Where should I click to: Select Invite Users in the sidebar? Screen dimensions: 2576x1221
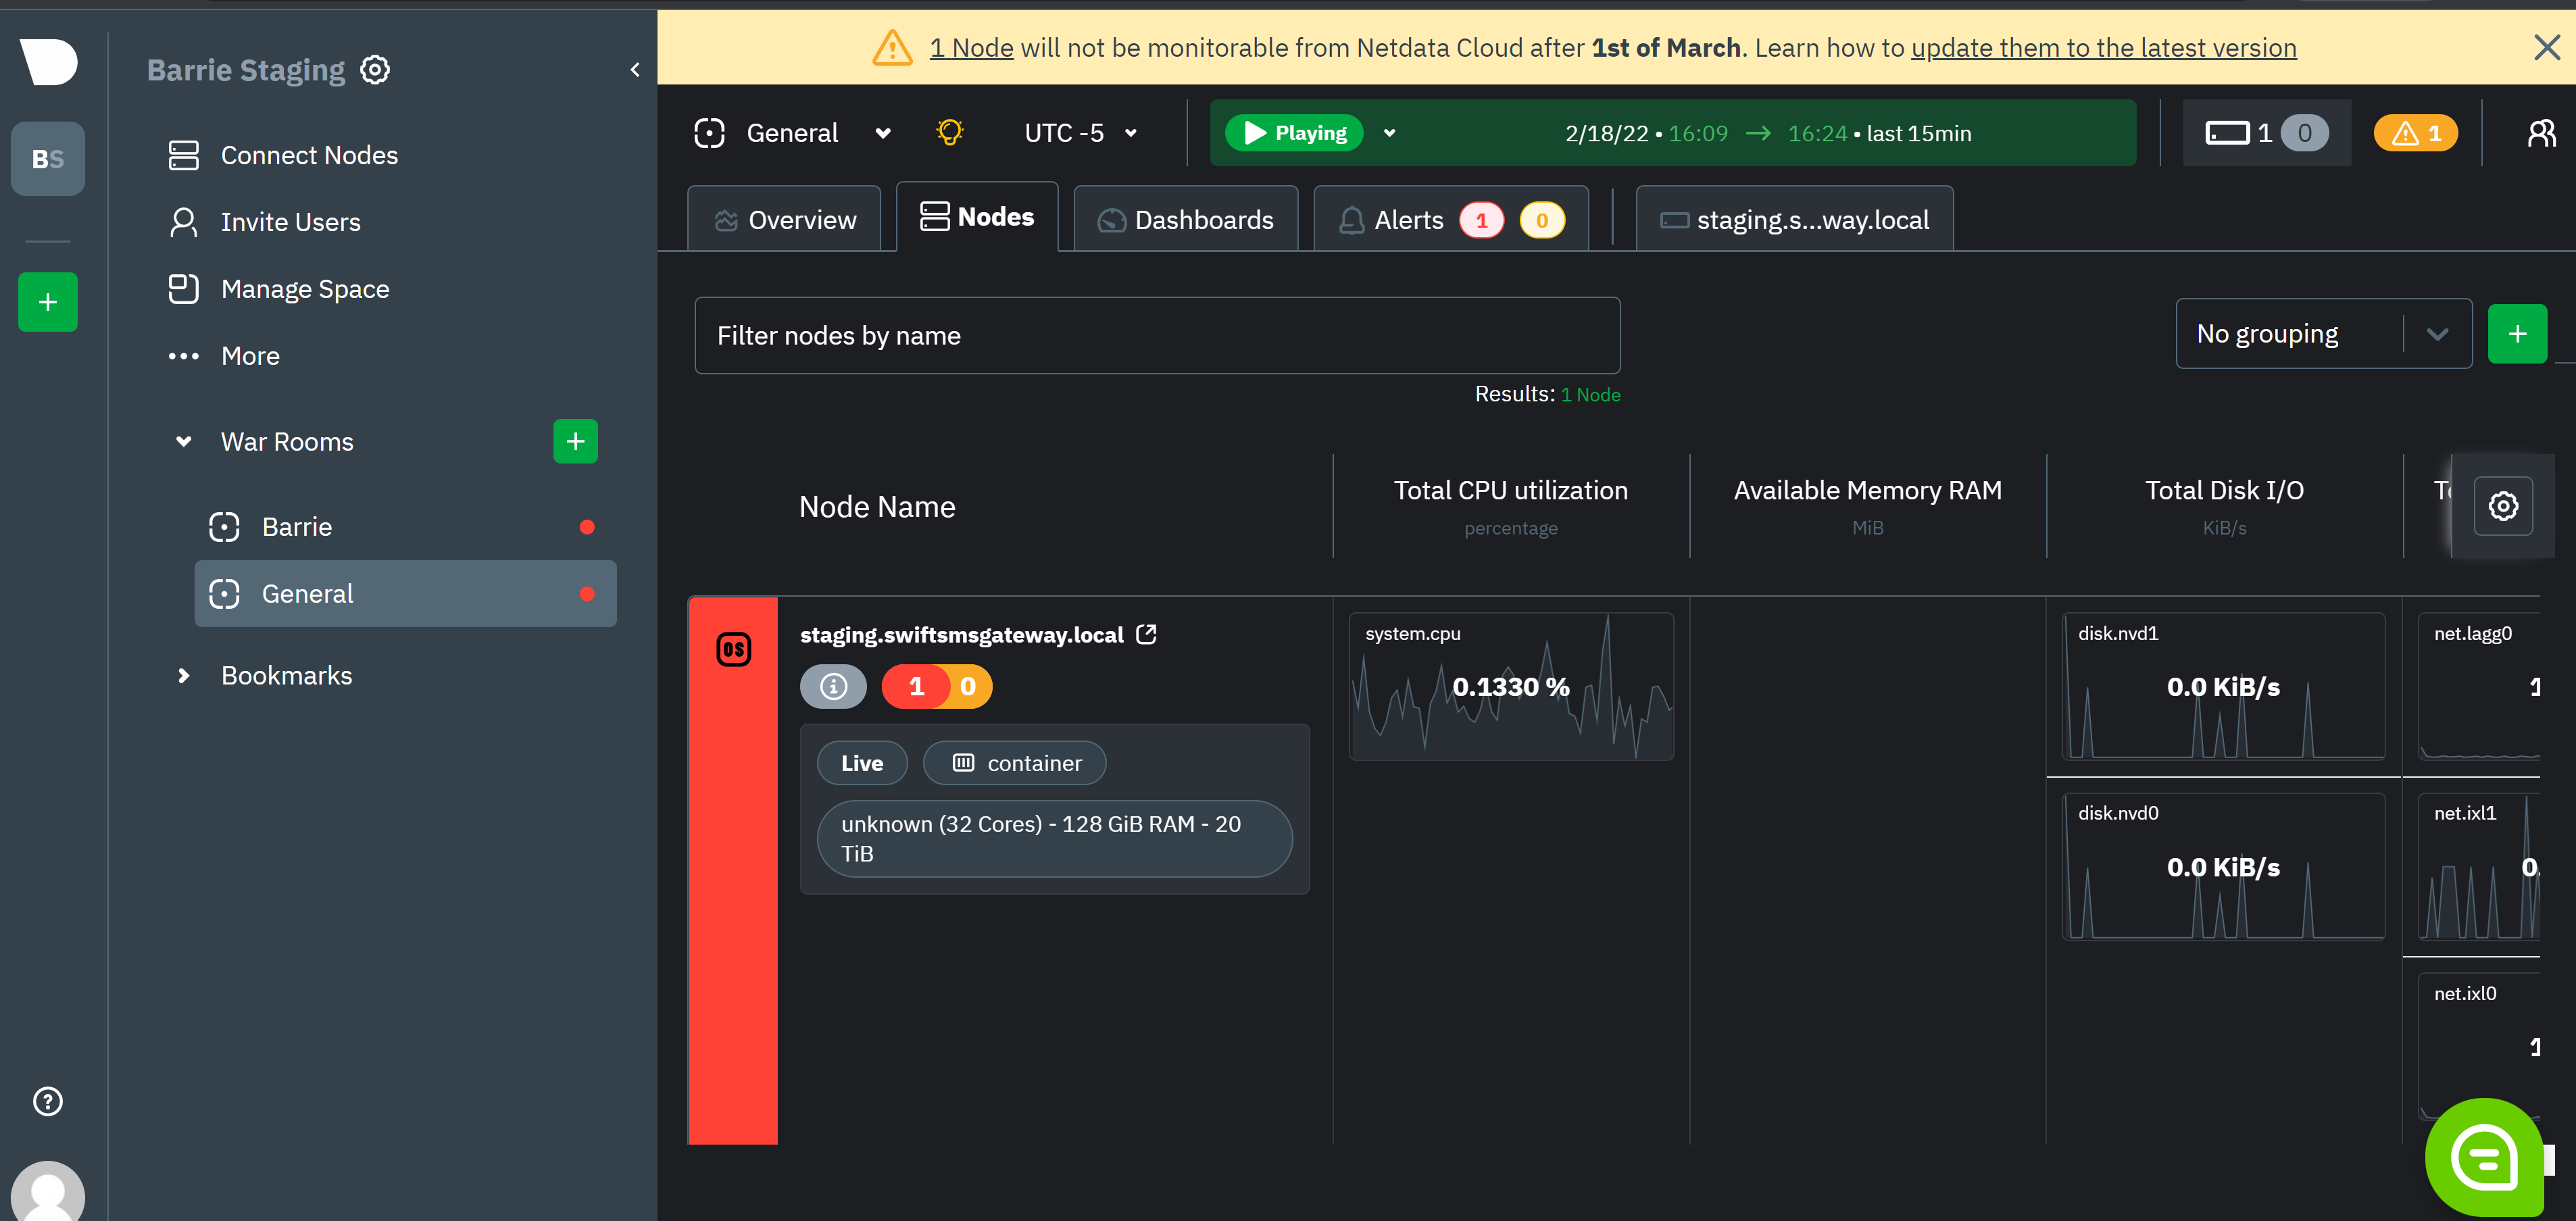coord(290,221)
